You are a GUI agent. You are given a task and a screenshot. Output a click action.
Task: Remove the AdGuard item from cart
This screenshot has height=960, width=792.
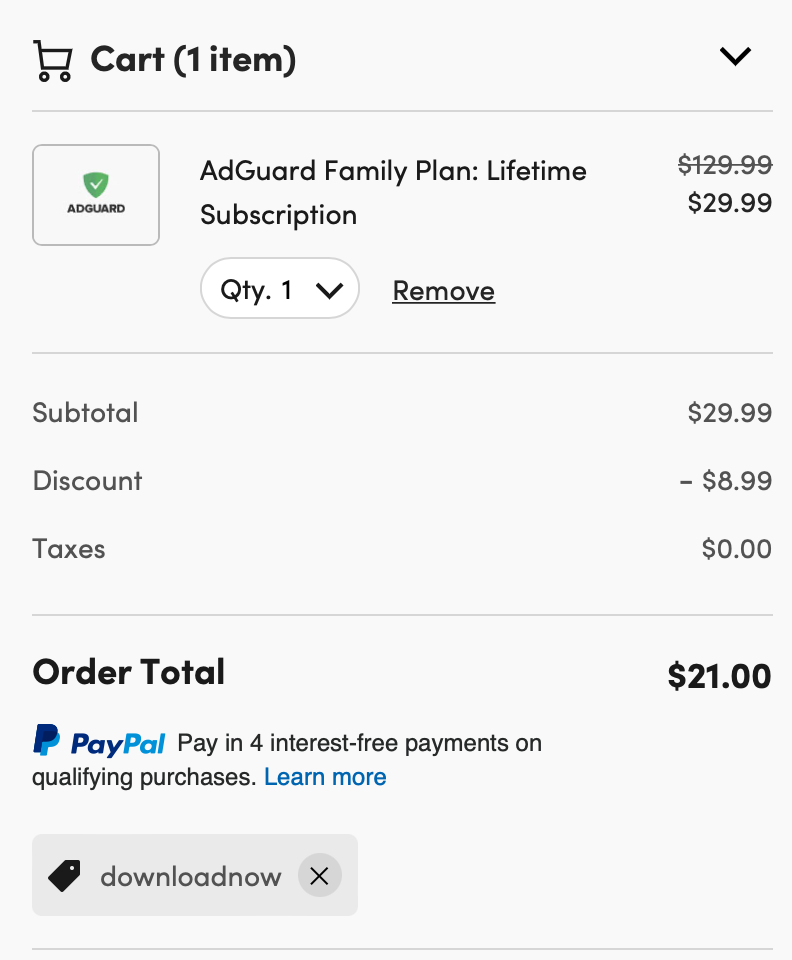(x=444, y=290)
